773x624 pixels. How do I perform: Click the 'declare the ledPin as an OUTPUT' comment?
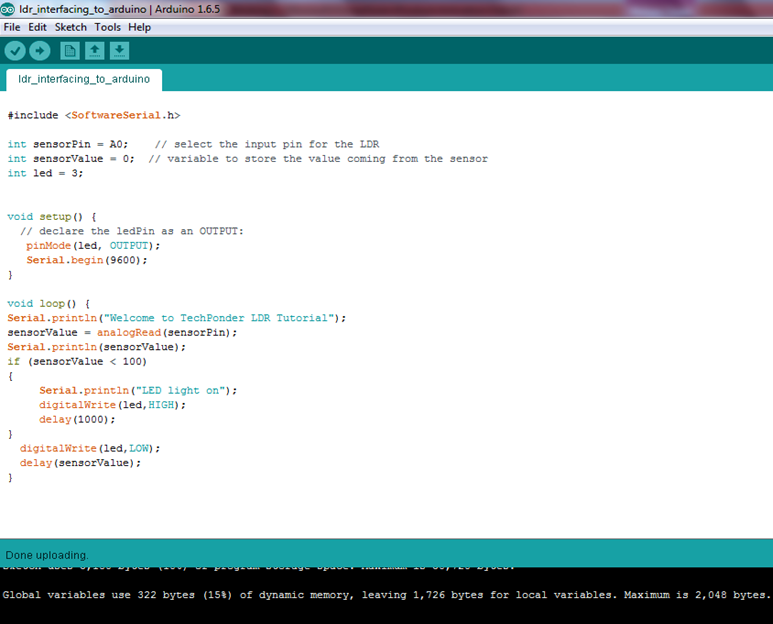click(132, 231)
